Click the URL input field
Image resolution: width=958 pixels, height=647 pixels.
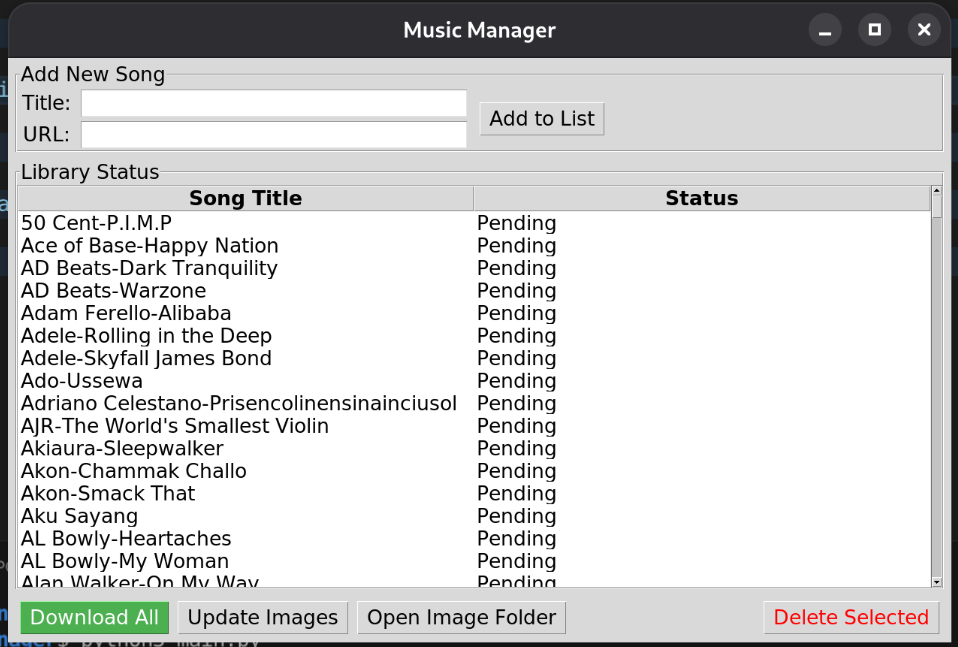click(273, 134)
